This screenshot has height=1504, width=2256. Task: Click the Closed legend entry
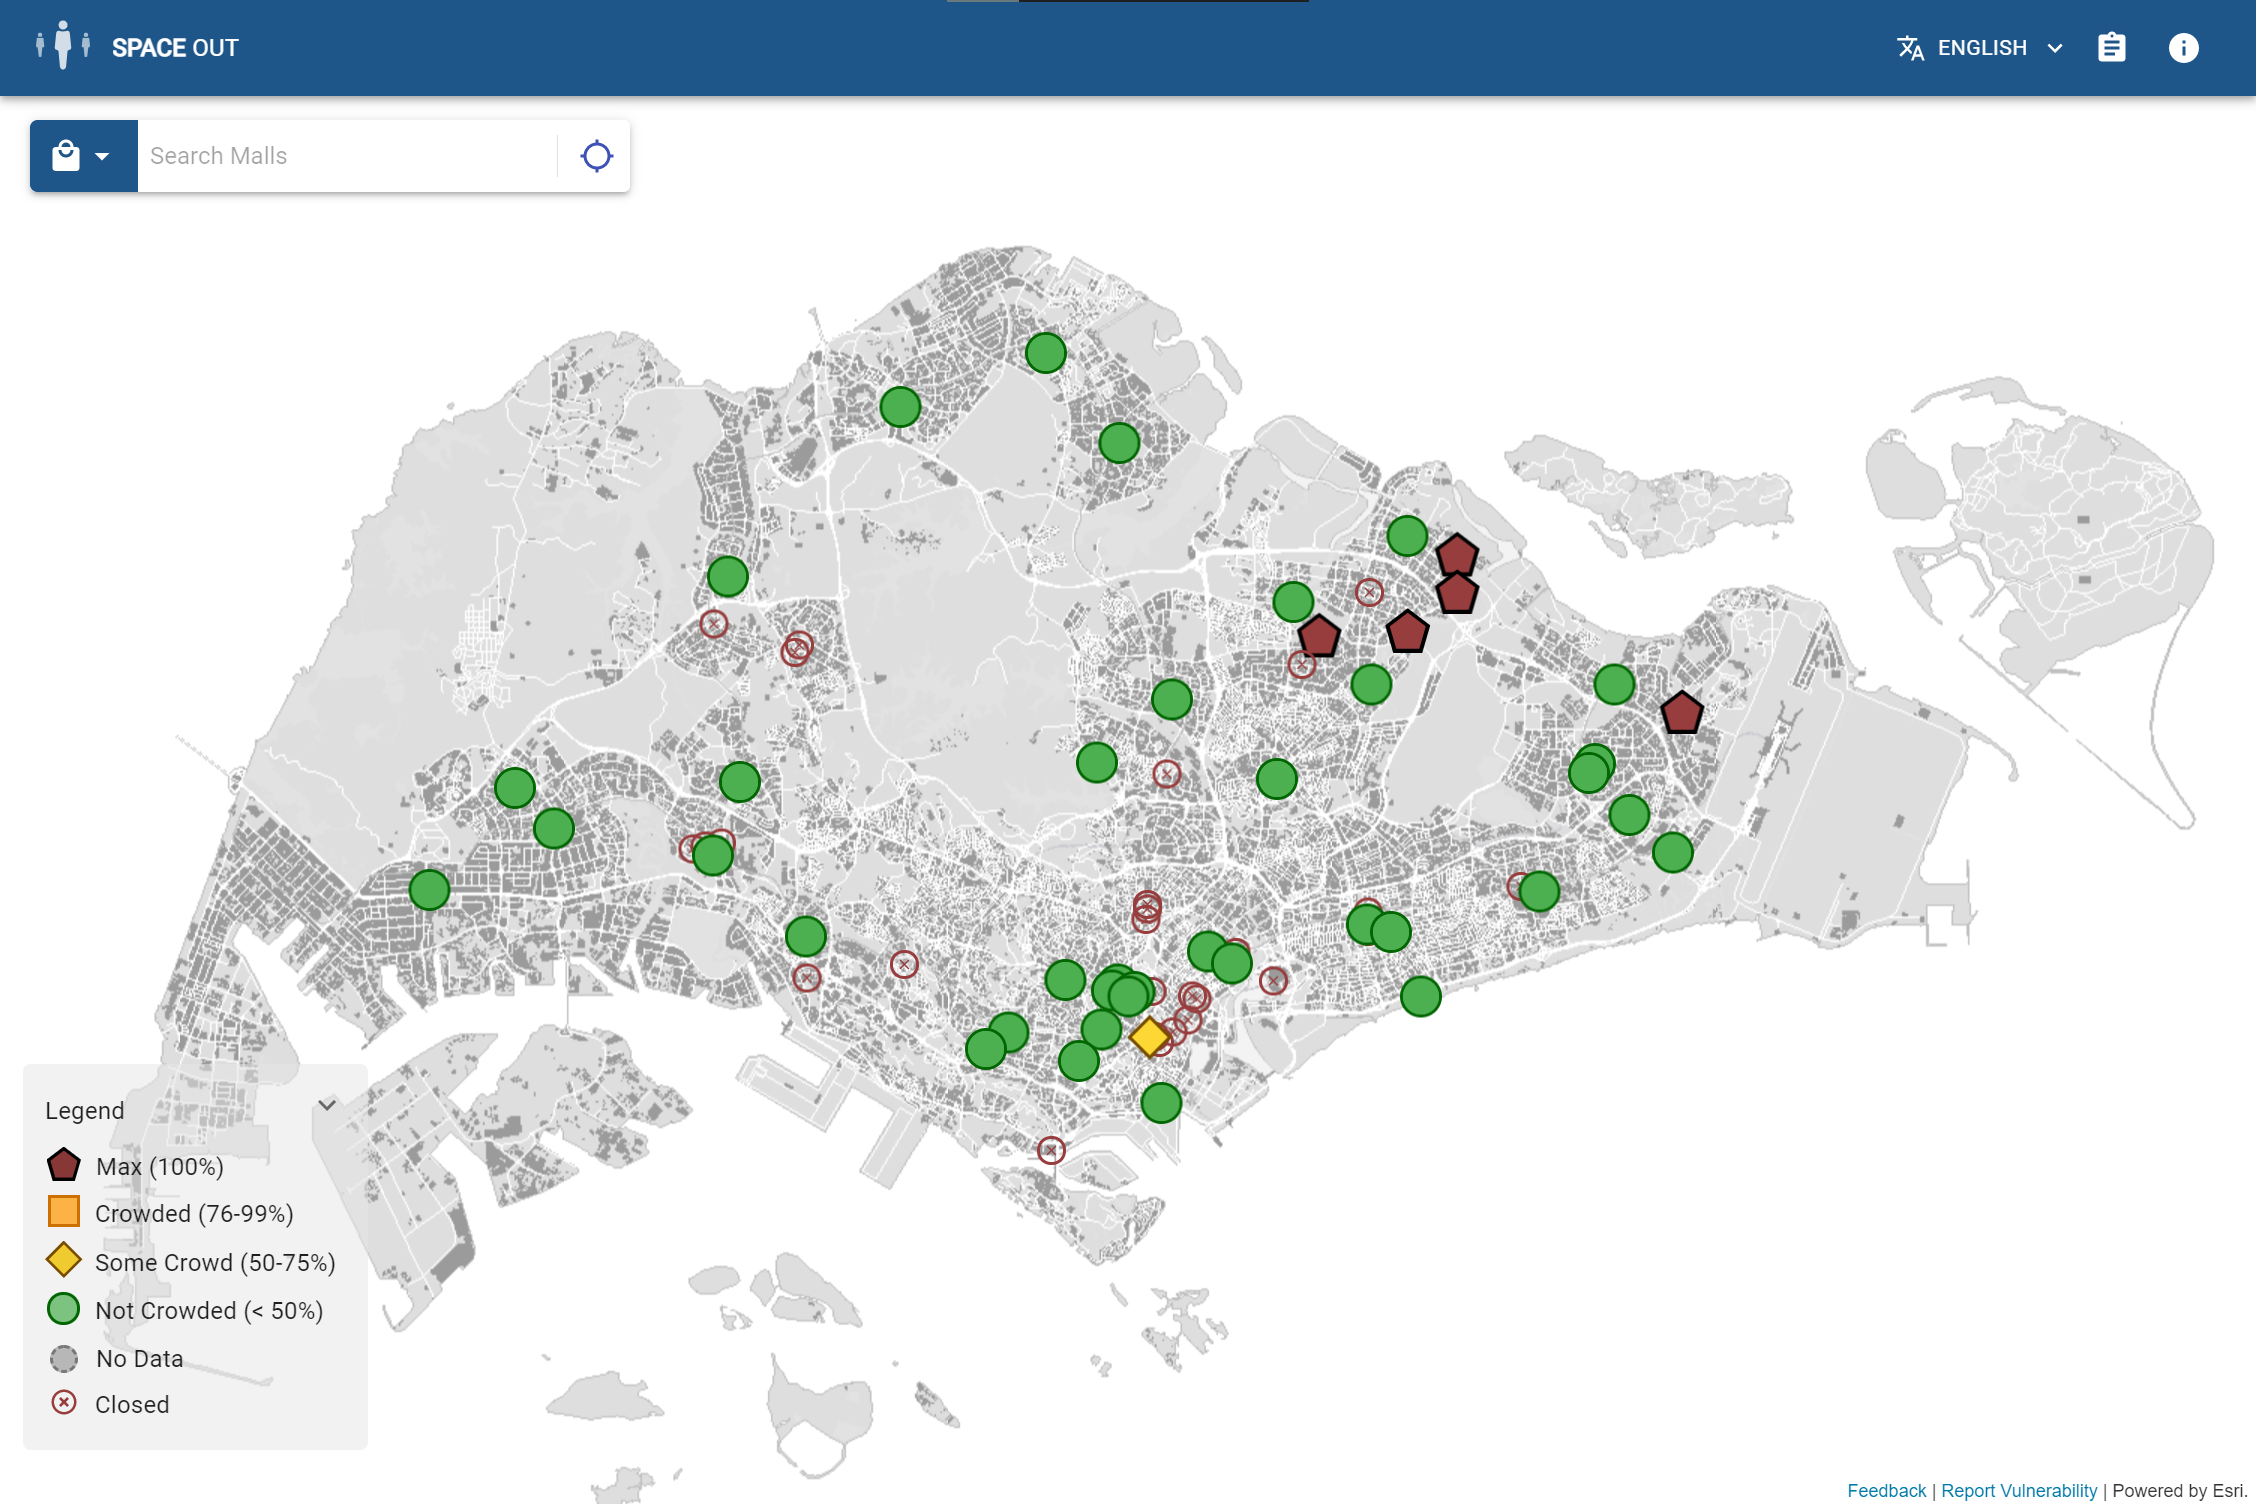131,1404
